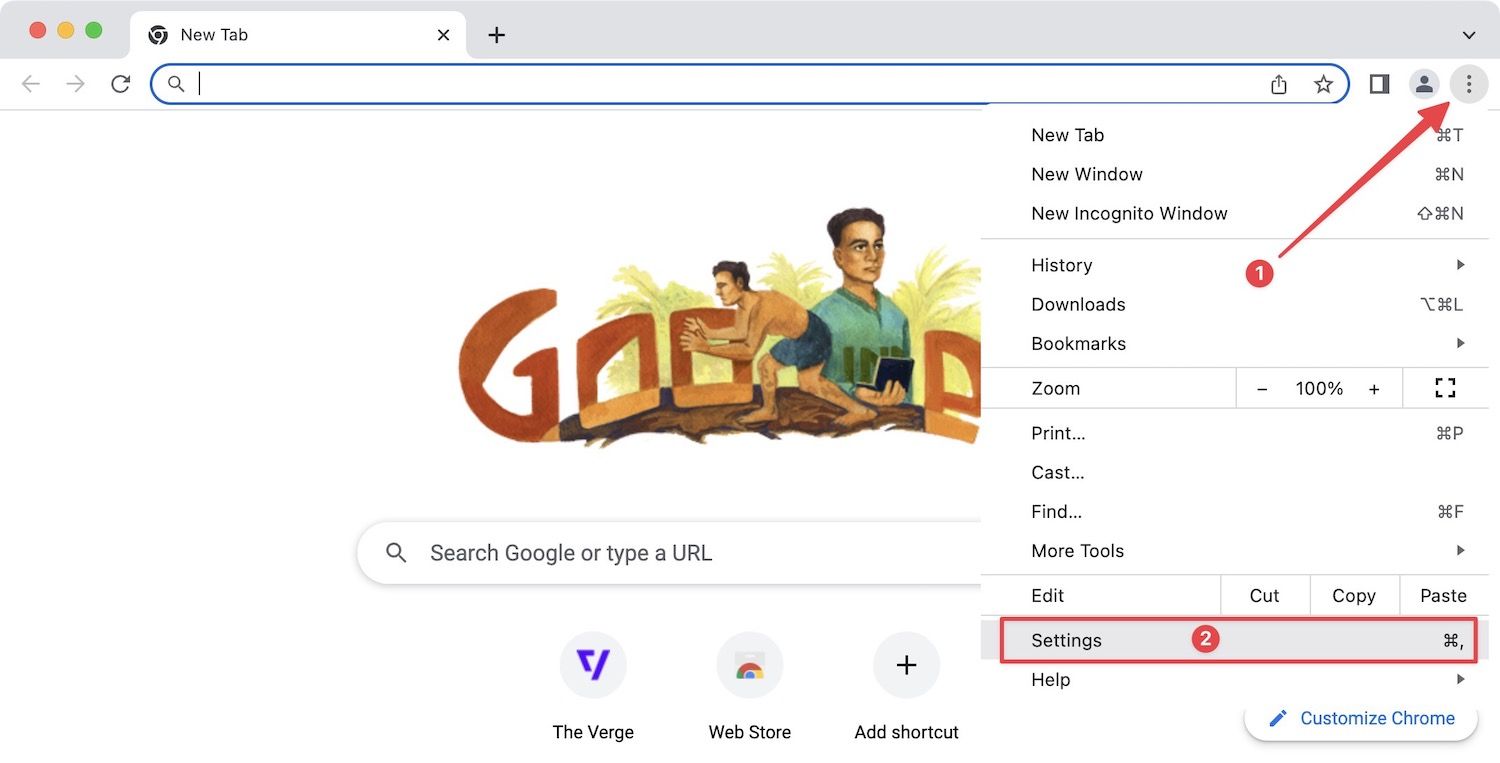This screenshot has width=1500, height=763.
Task: Open a new tab with plus button
Action: pos(496,35)
